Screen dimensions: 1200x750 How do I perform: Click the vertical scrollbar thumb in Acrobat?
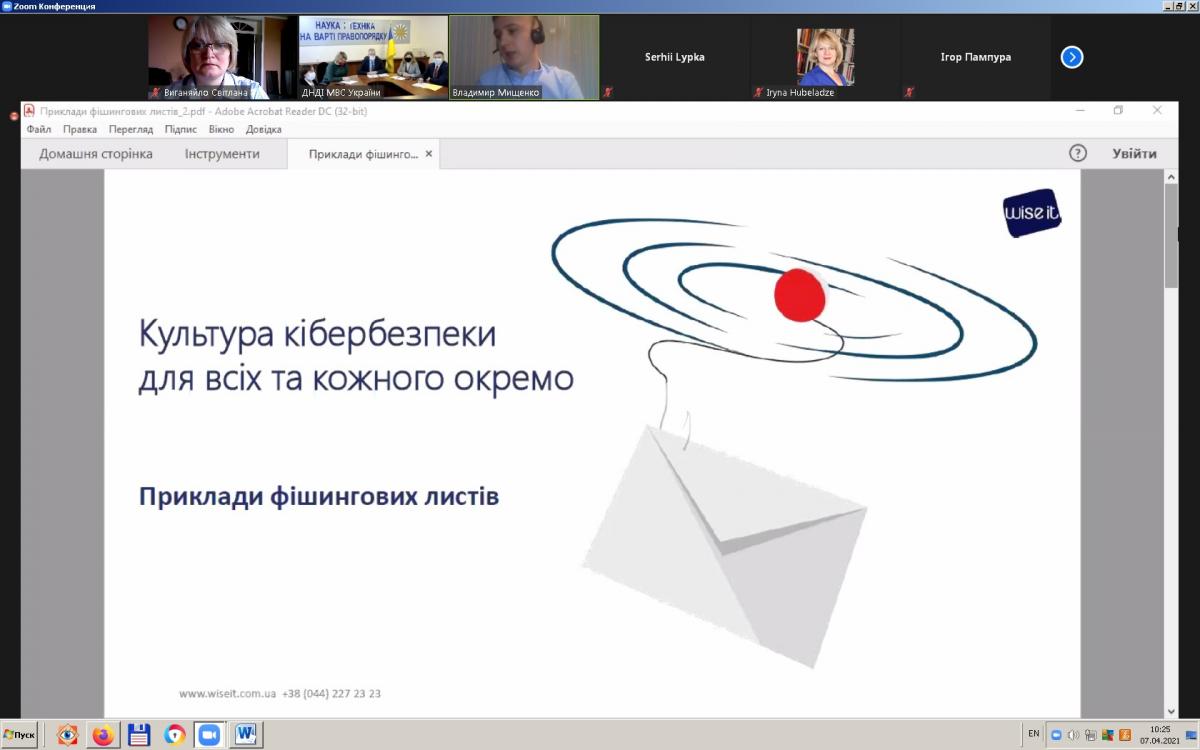(x=1171, y=236)
